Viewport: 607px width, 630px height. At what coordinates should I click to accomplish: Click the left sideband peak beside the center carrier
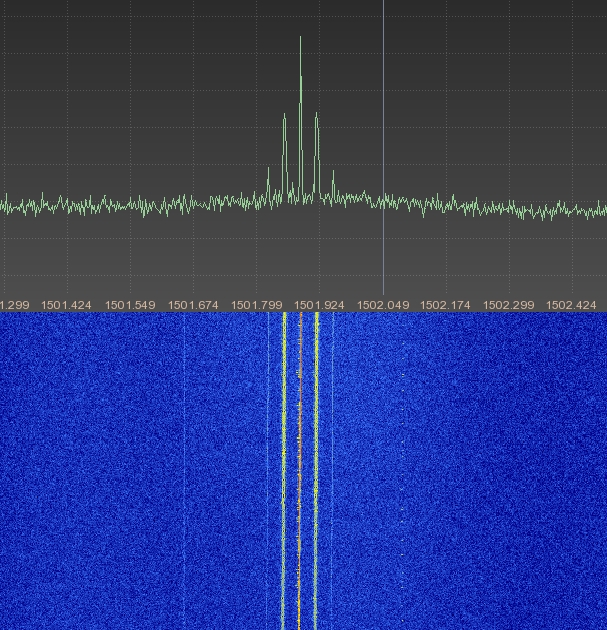(x=284, y=117)
